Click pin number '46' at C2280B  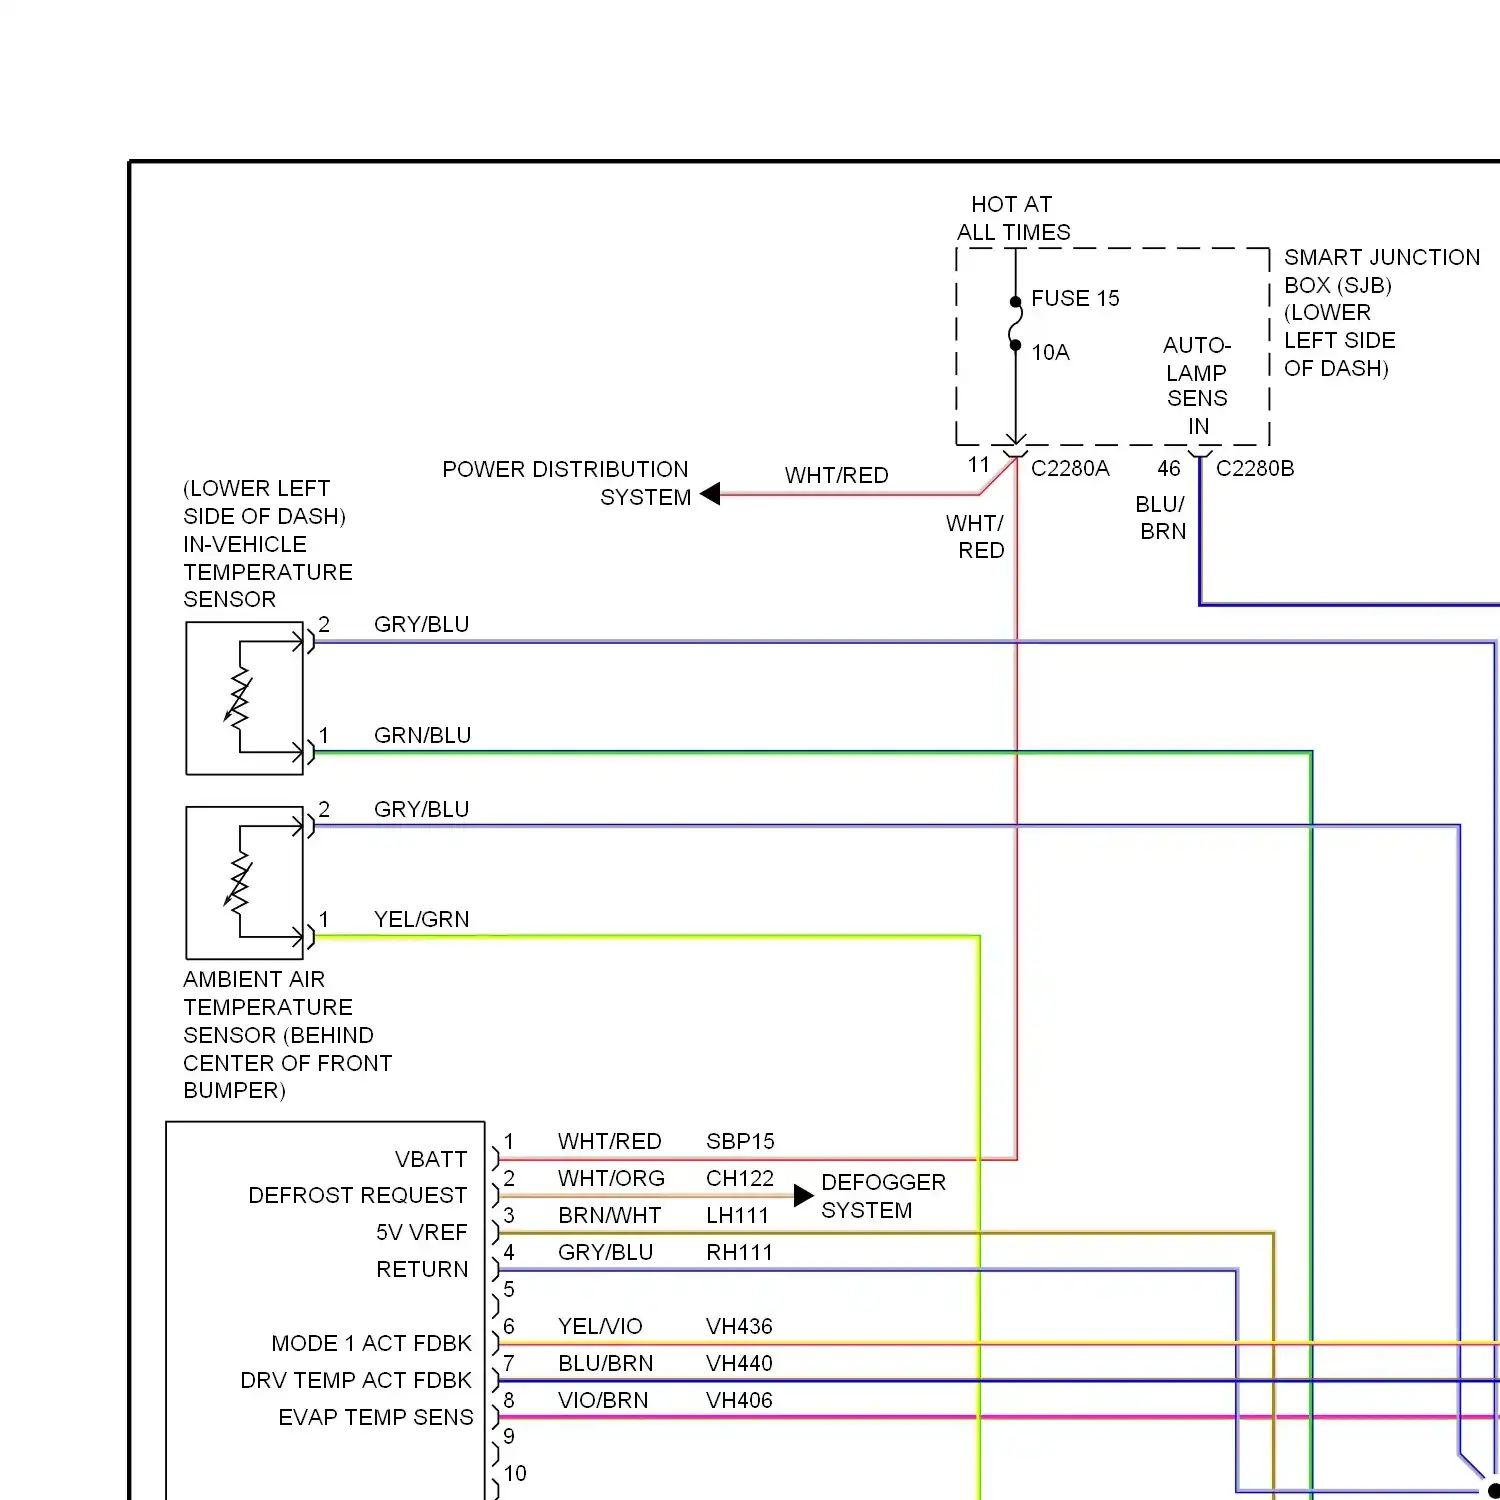point(1169,468)
